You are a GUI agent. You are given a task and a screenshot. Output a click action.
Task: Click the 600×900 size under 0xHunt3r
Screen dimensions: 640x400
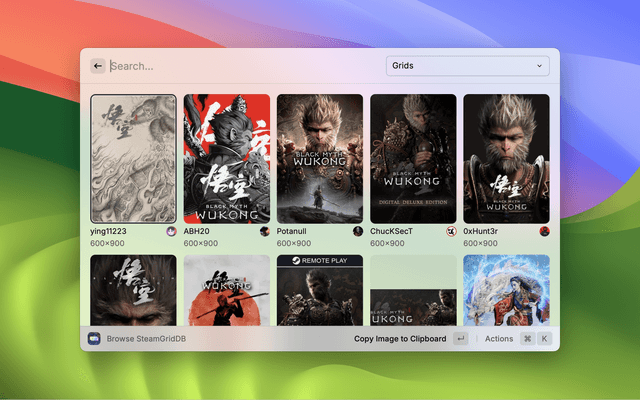(x=480, y=243)
